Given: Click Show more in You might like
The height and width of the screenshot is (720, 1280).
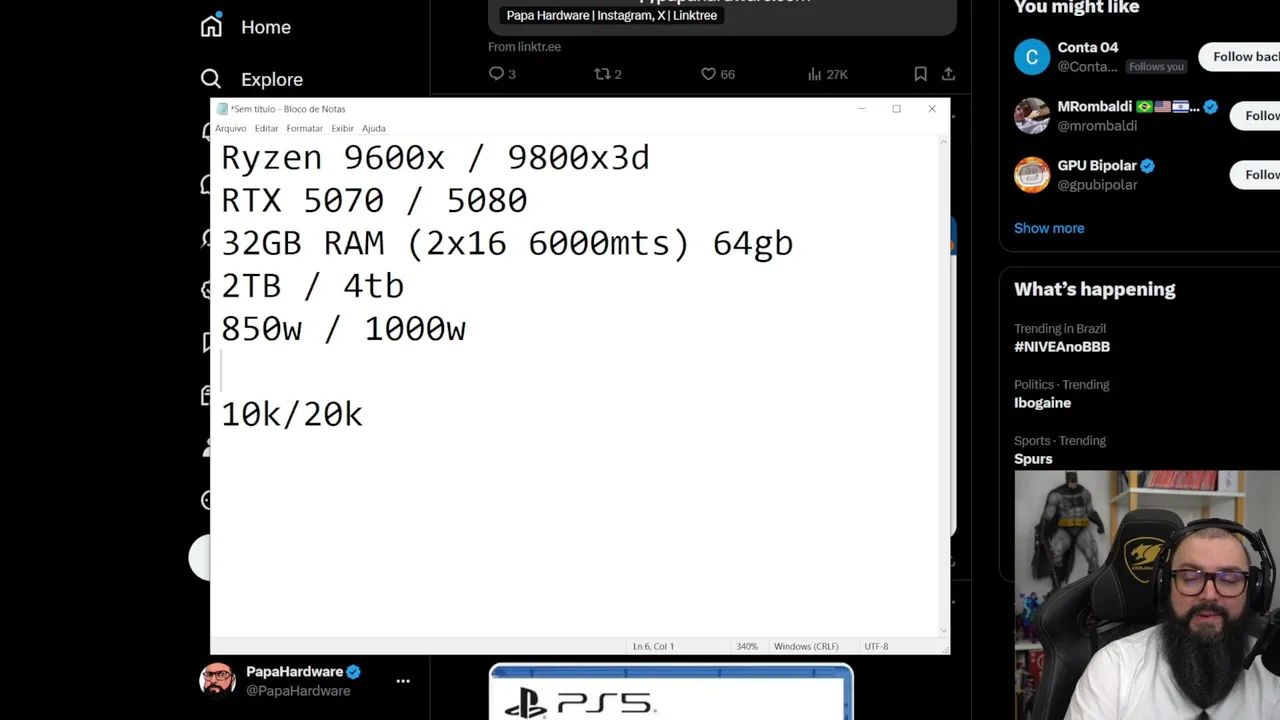Looking at the screenshot, I should pos(1049,228).
